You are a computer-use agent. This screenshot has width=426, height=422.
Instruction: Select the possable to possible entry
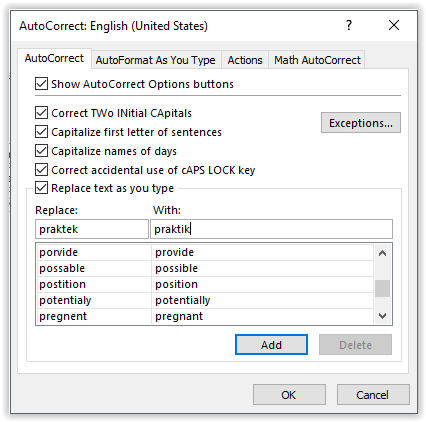204,268
